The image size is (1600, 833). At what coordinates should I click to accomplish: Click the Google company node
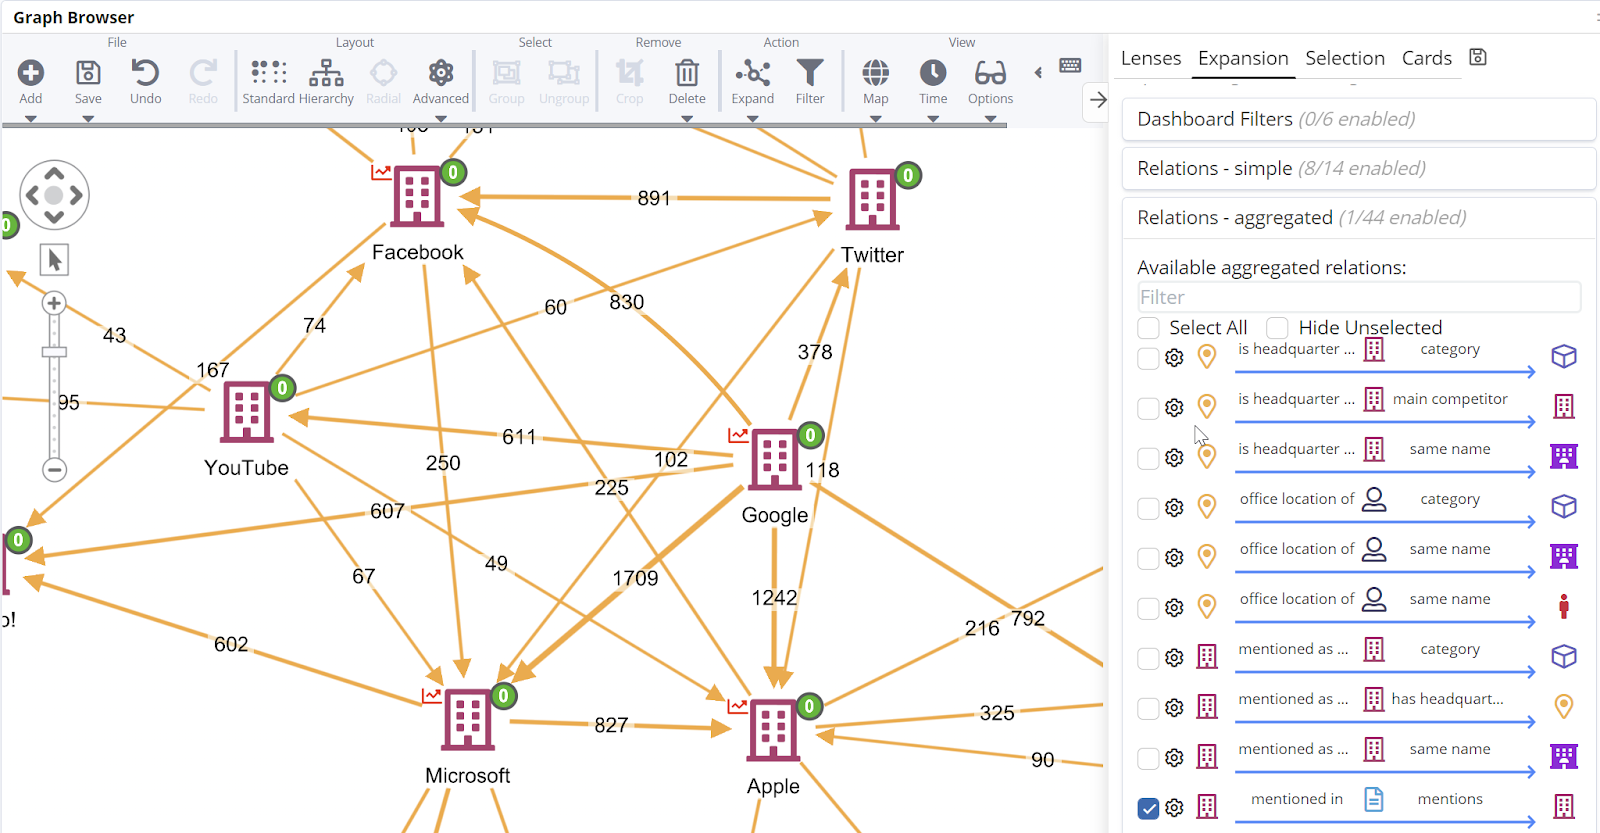[x=775, y=460]
